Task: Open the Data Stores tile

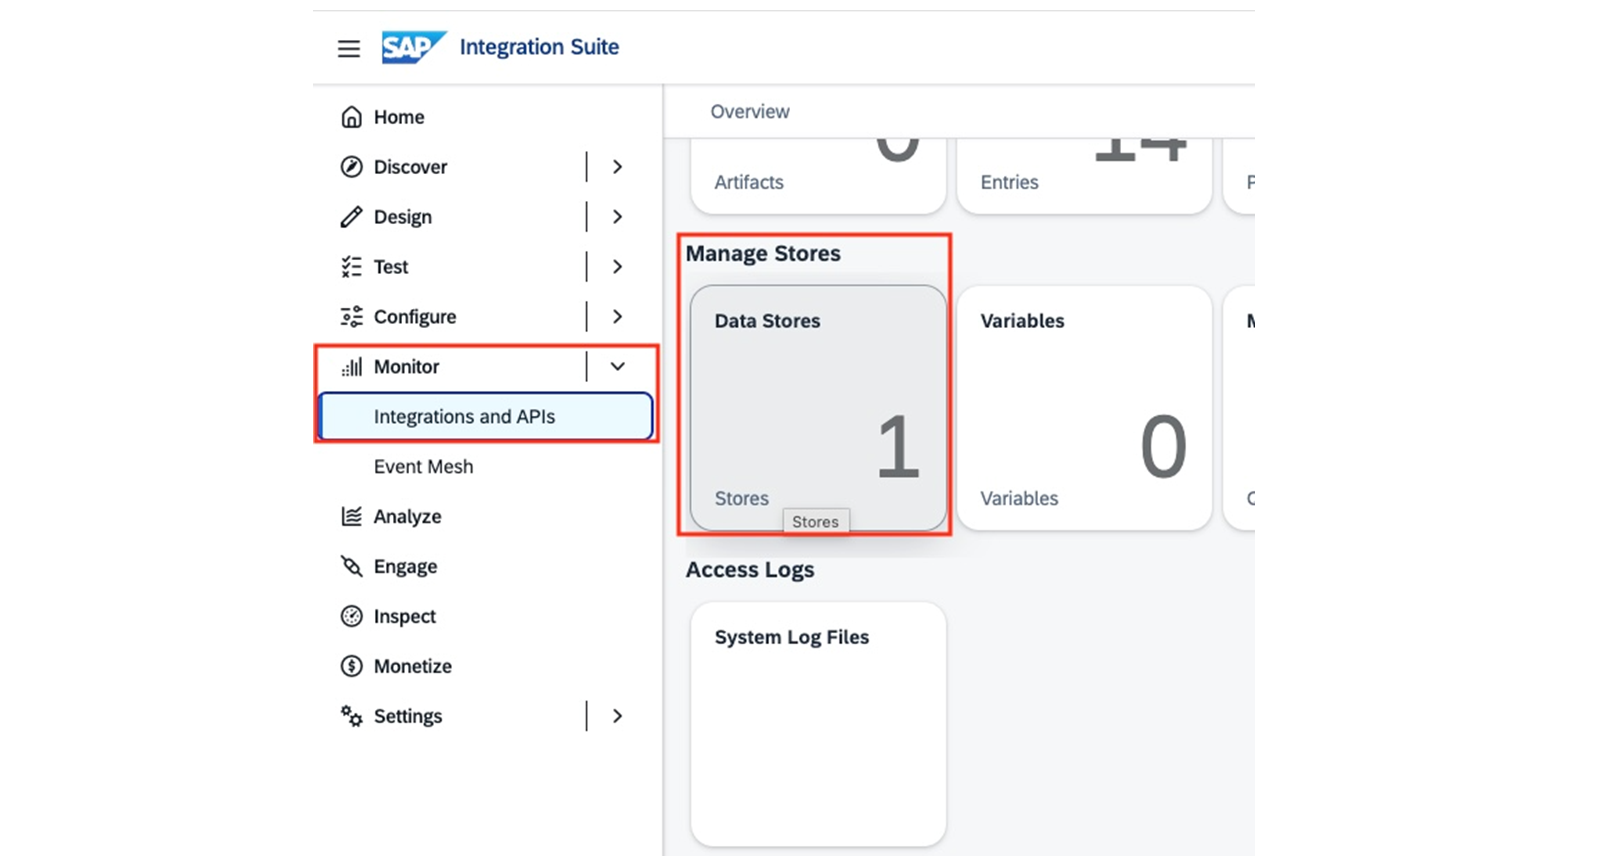Action: click(818, 408)
